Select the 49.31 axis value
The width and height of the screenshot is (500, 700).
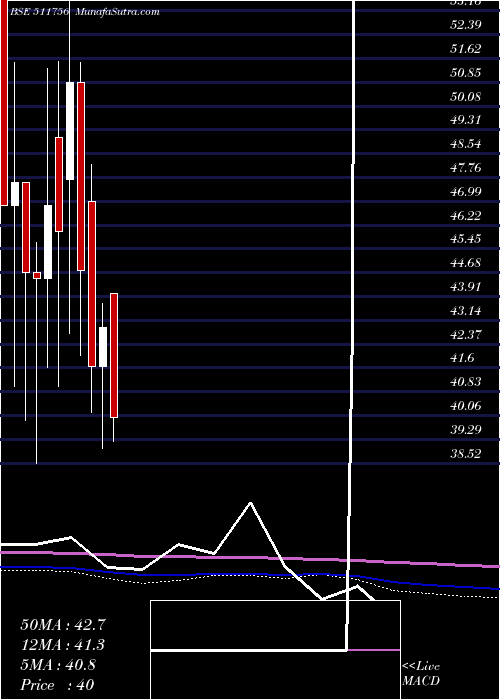466,120
